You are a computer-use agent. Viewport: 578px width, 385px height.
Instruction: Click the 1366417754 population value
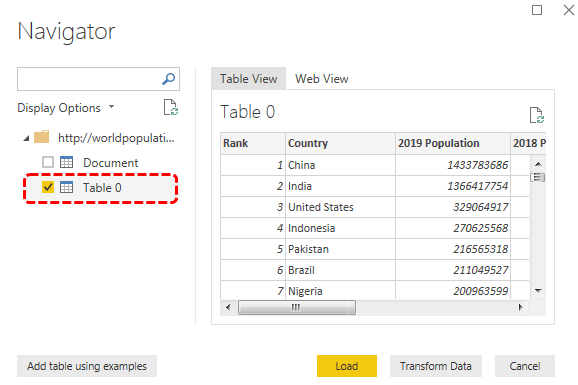point(478,186)
